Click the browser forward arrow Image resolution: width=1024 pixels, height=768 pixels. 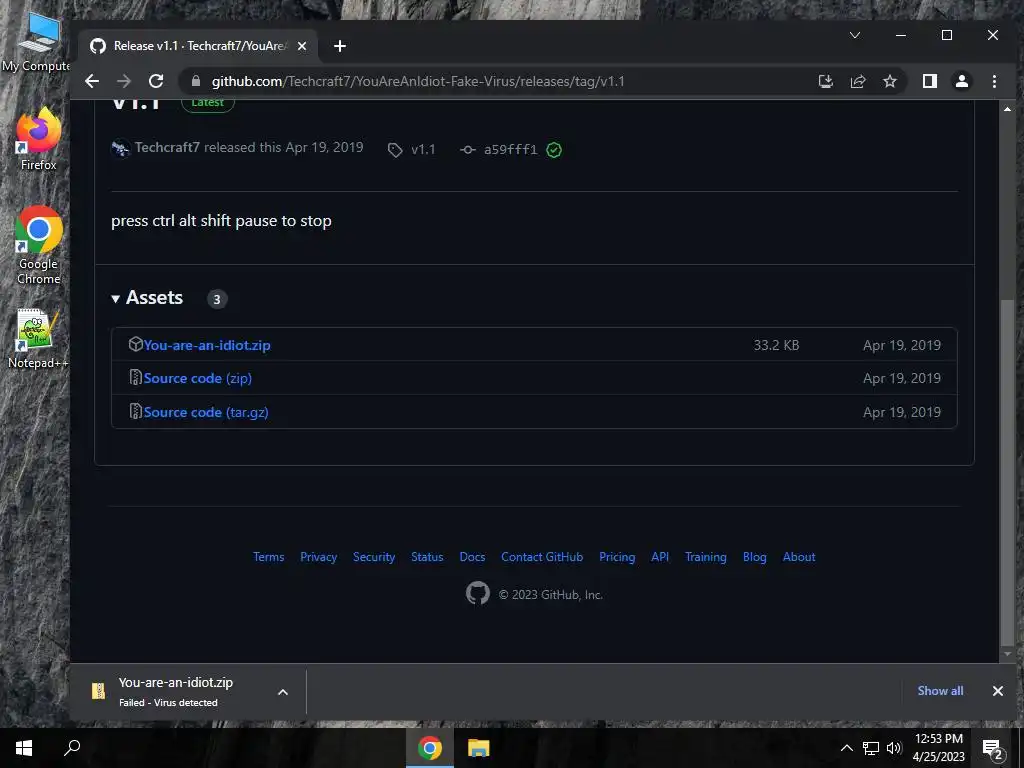[123, 81]
